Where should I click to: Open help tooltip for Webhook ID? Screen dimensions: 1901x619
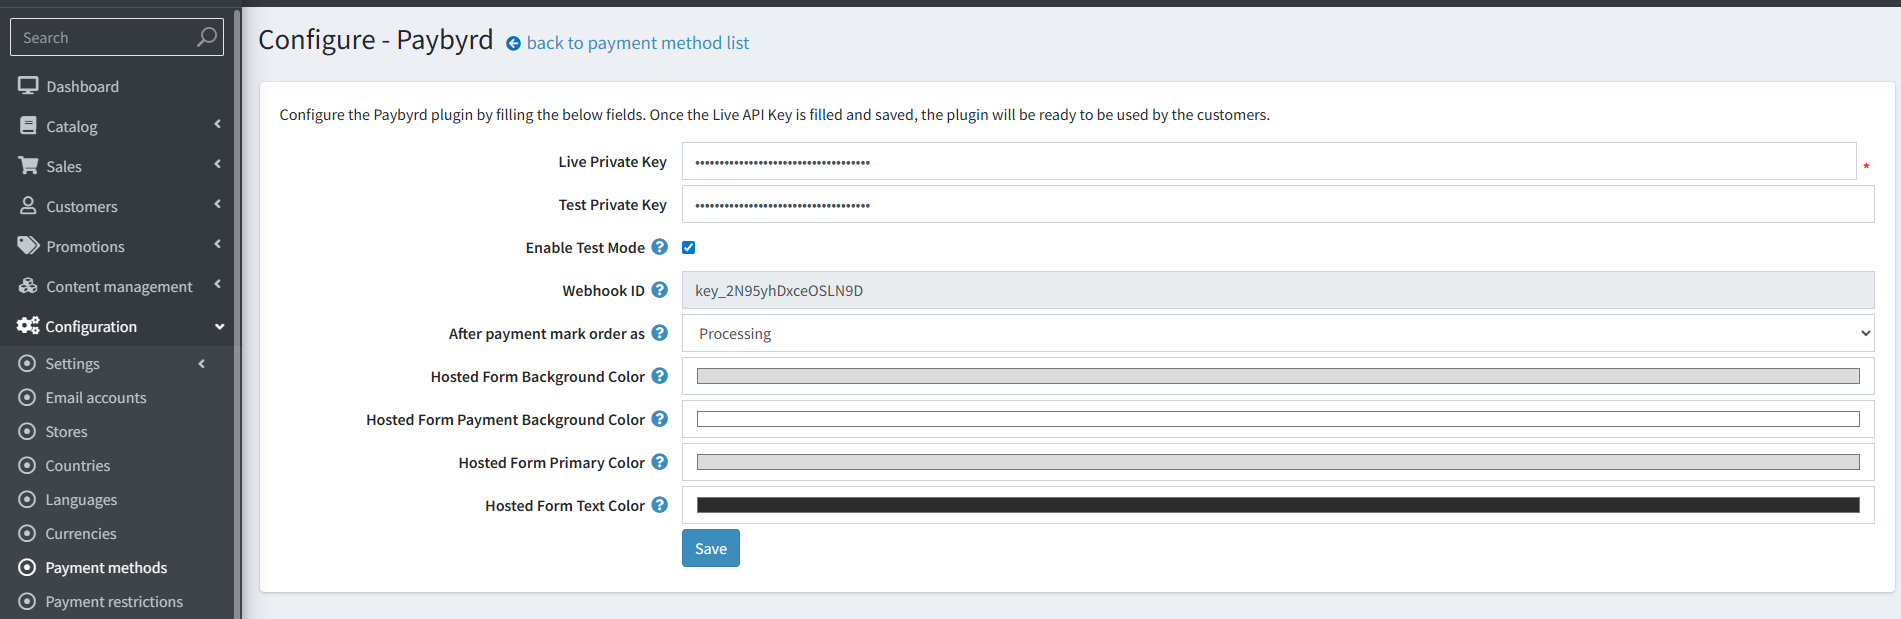[660, 290]
